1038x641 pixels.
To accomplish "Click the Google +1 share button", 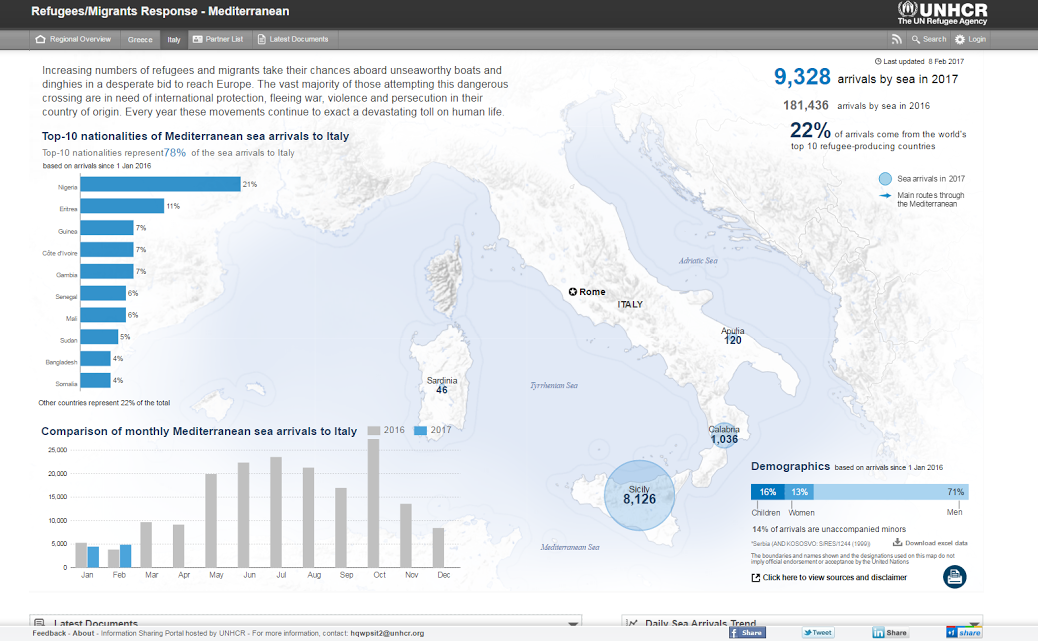I will point(964,632).
